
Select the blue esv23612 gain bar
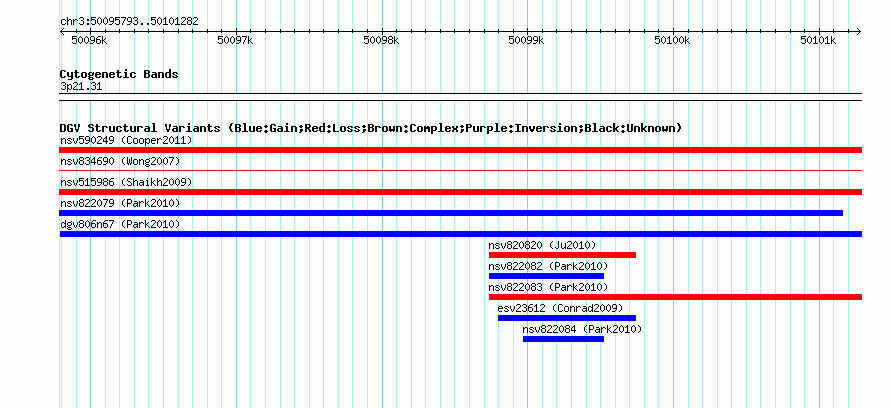(567, 318)
